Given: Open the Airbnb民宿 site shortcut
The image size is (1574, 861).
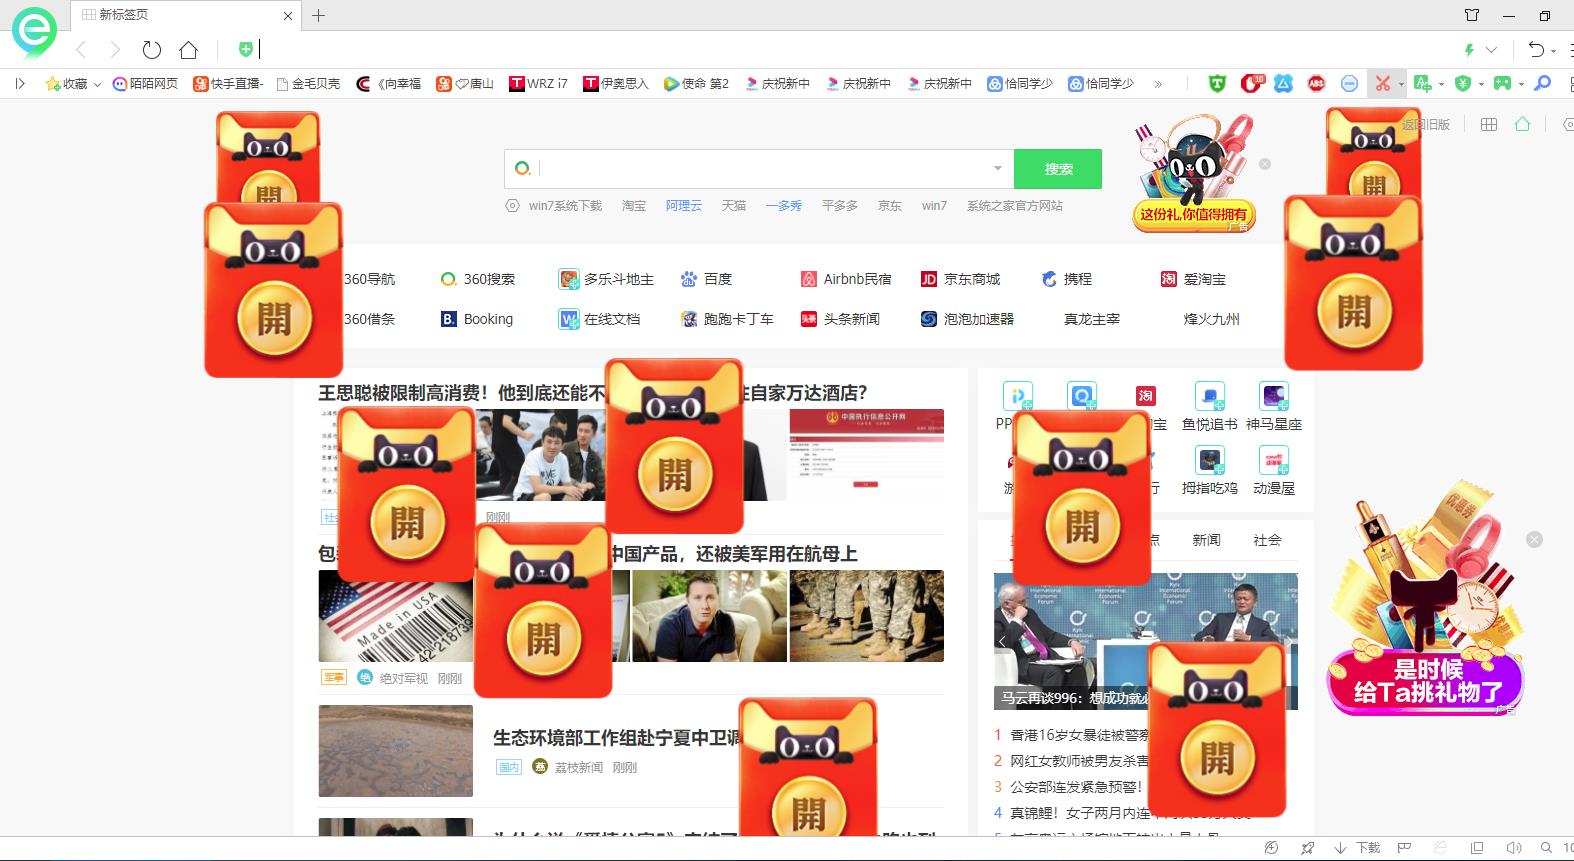Looking at the screenshot, I should 846,279.
